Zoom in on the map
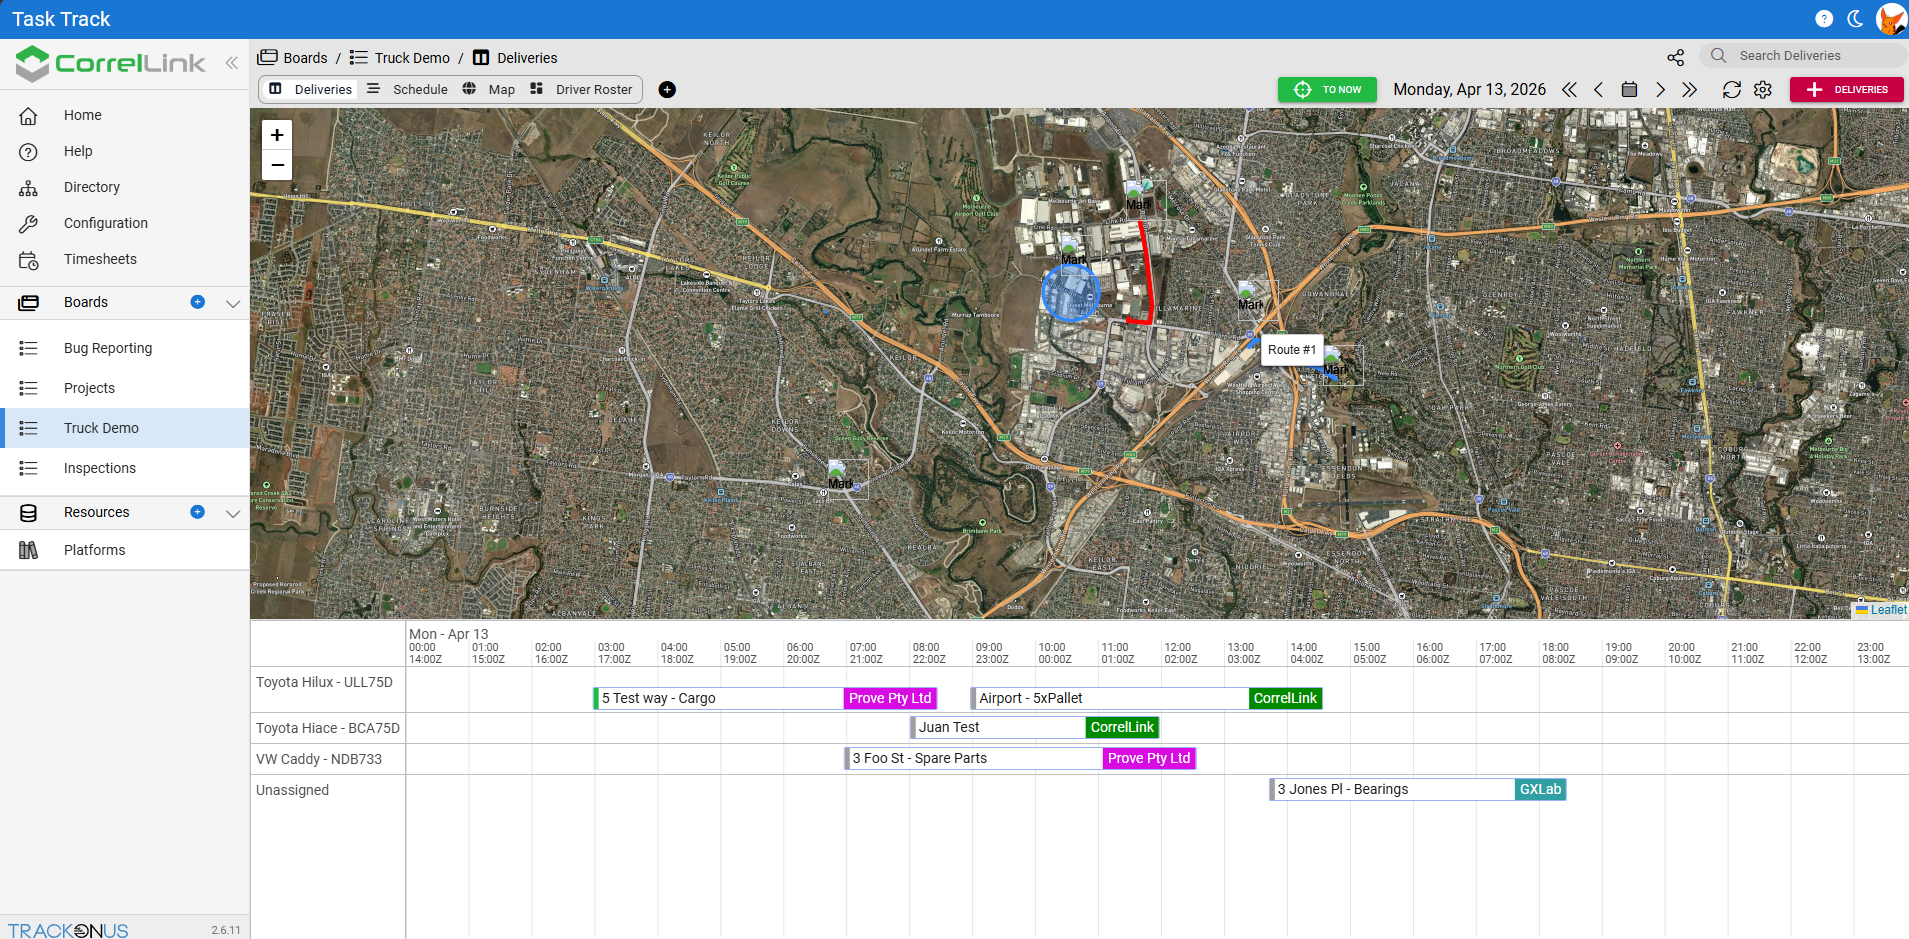This screenshot has height=939, width=1909. click(277, 135)
